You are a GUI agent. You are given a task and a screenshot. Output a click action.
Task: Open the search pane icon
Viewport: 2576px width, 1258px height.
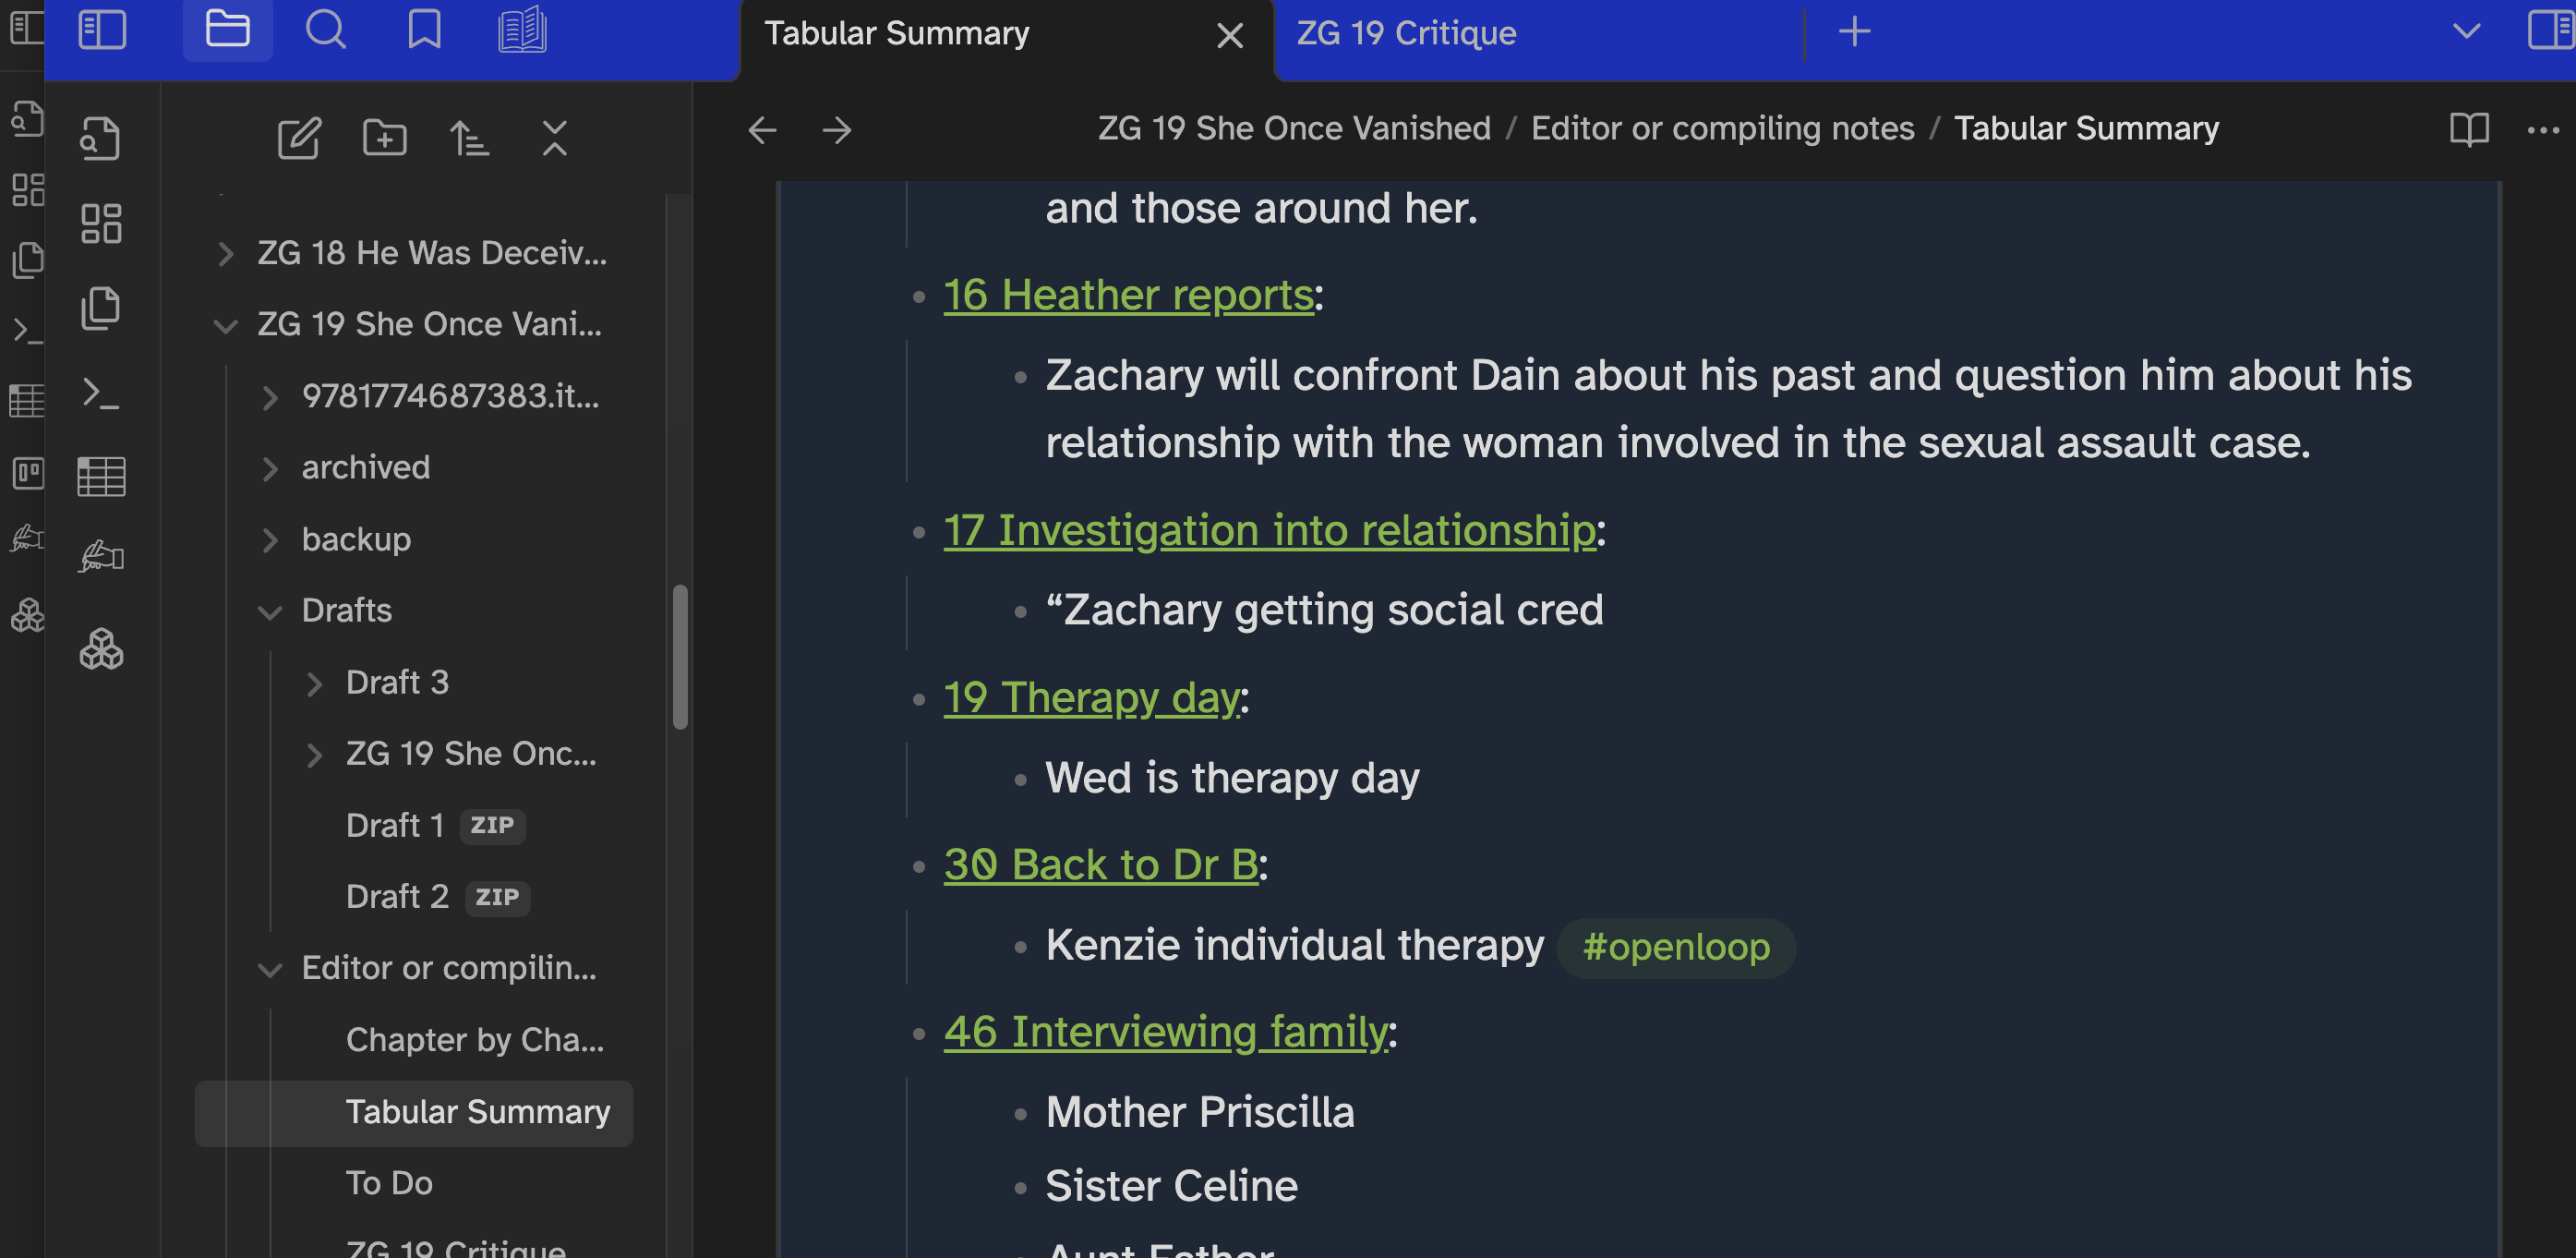pyautogui.click(x=325, y=31)
